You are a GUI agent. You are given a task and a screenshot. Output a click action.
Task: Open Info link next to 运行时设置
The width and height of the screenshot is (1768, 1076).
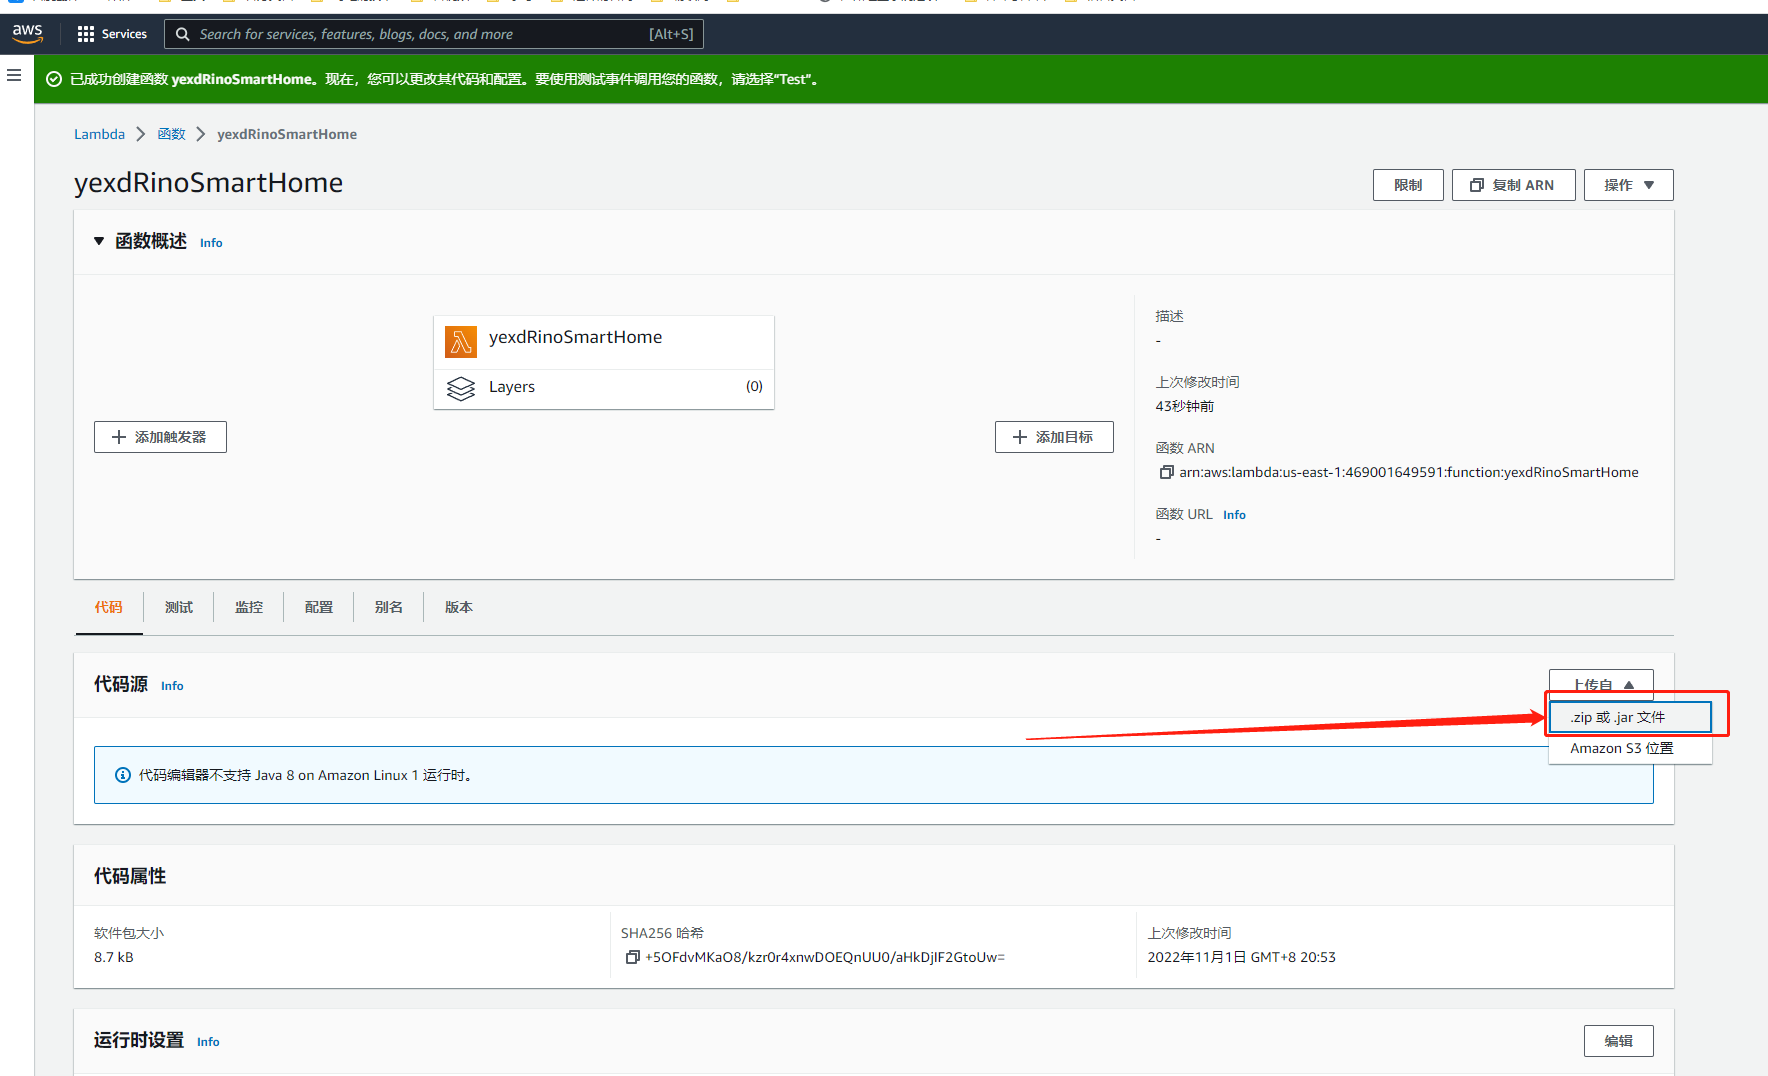tap(208, 1042)
